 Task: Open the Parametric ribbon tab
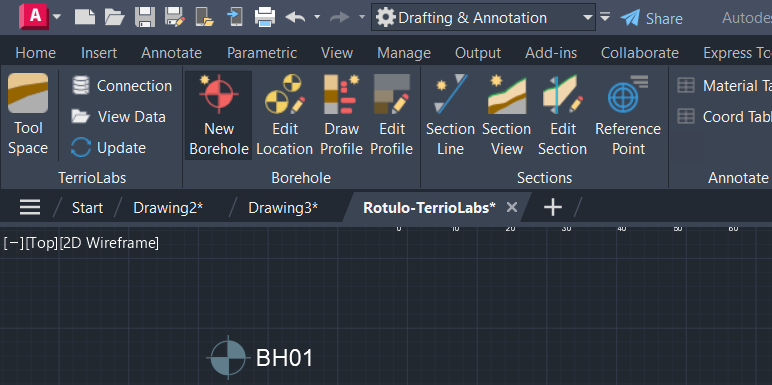pyautogui.click(x=262, y=53)
